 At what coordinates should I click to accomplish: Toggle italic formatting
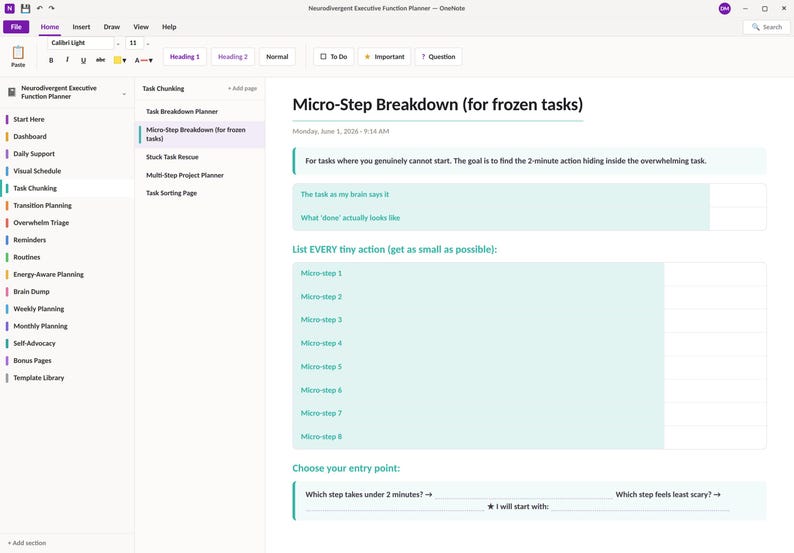(x=67, y=60)
